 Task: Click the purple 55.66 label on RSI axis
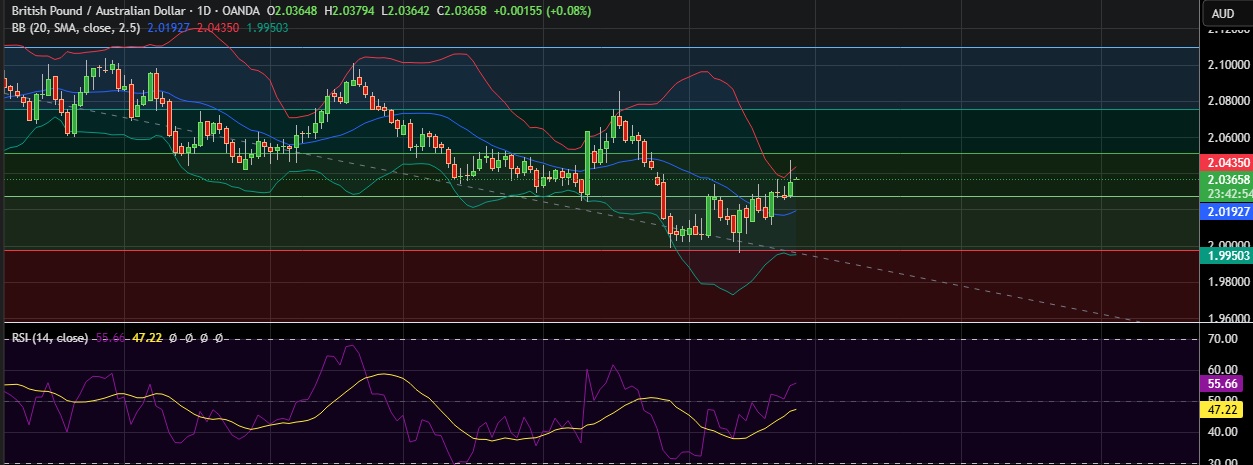point(1223,383)
